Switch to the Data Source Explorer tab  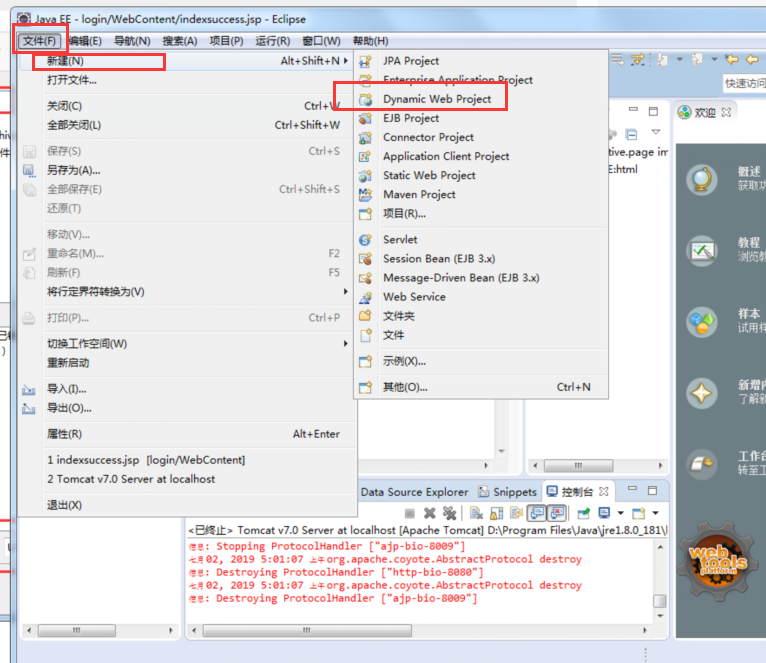(x=414, y=492)
